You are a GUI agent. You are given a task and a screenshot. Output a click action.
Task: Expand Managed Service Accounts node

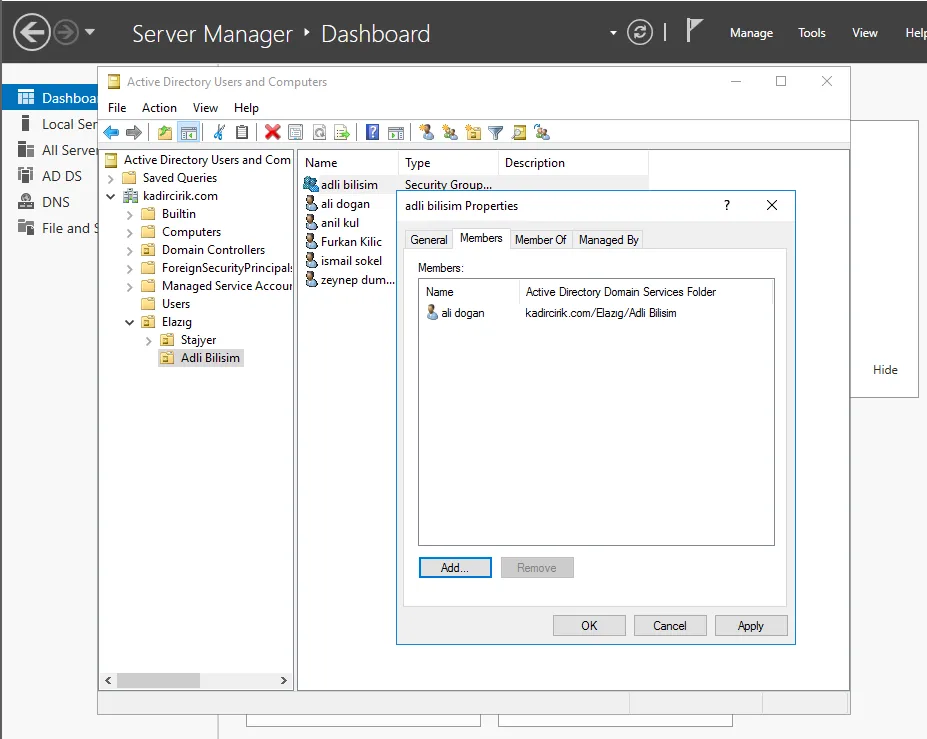pyautogui.click(x=129, y=286)
